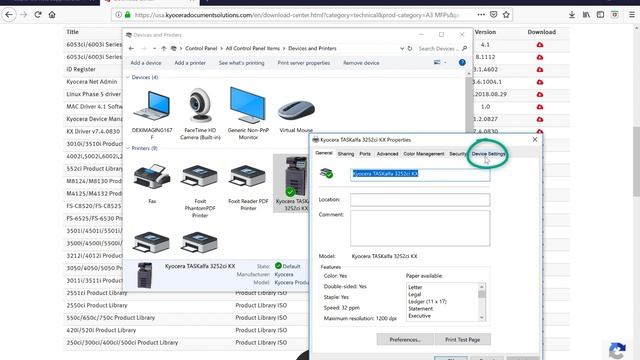Open the browser library icon
The height and width of the screenshot is (360, 640).
[586, 15]
